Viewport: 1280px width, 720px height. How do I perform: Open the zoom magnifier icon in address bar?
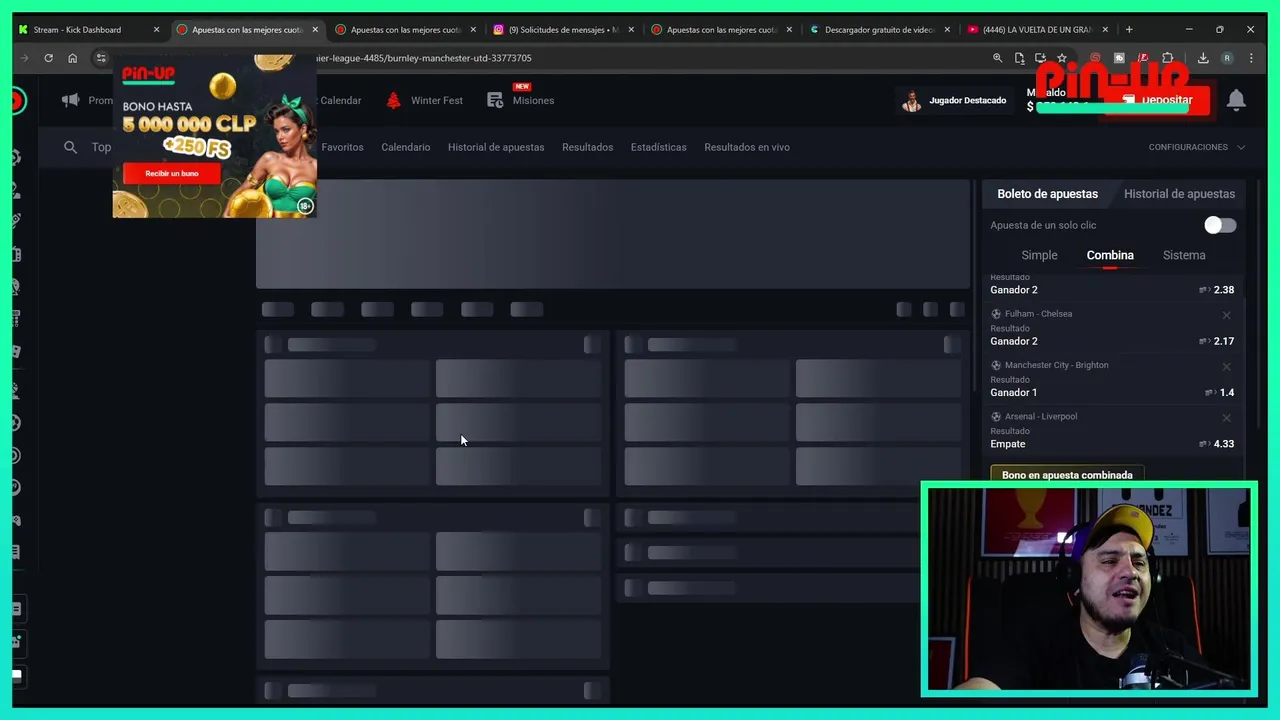coord(997,58)
